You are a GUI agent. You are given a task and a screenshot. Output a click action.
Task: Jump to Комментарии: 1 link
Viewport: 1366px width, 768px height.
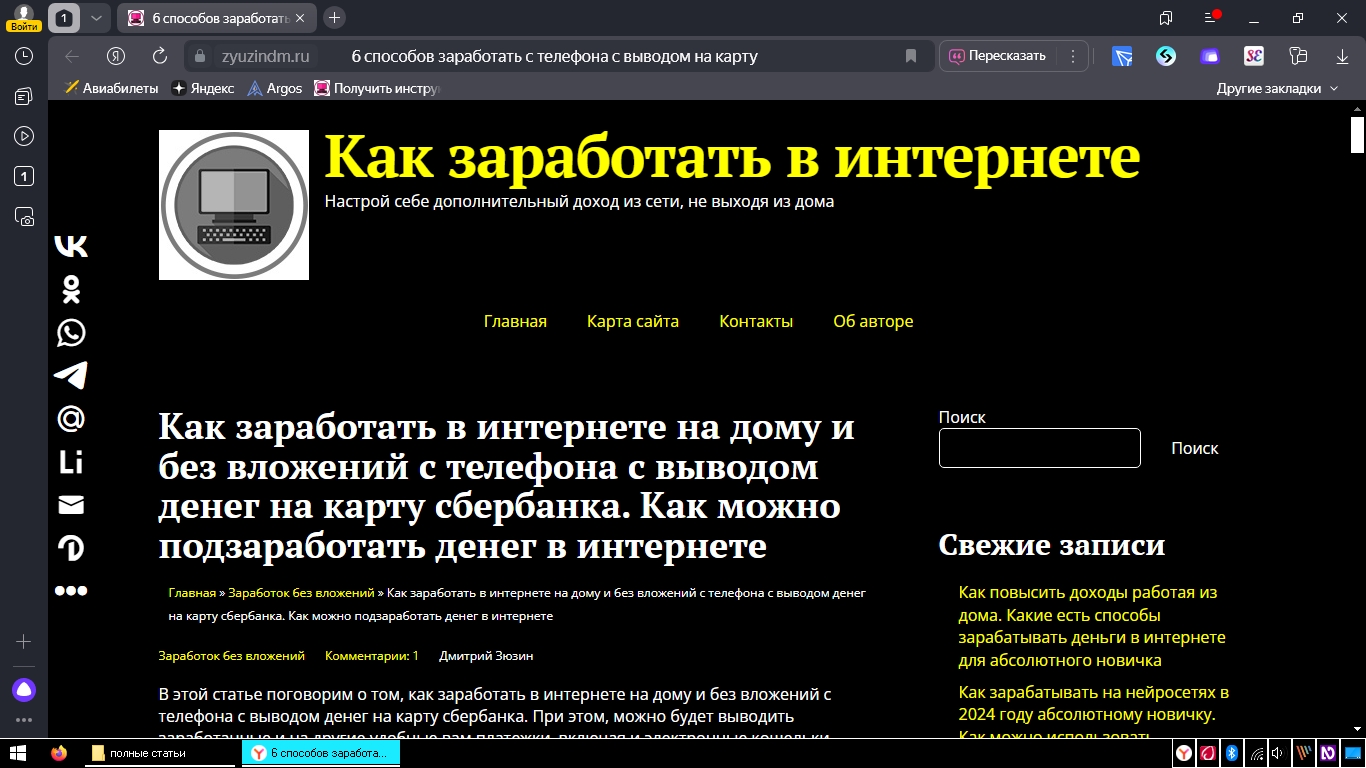pos(372,656)
